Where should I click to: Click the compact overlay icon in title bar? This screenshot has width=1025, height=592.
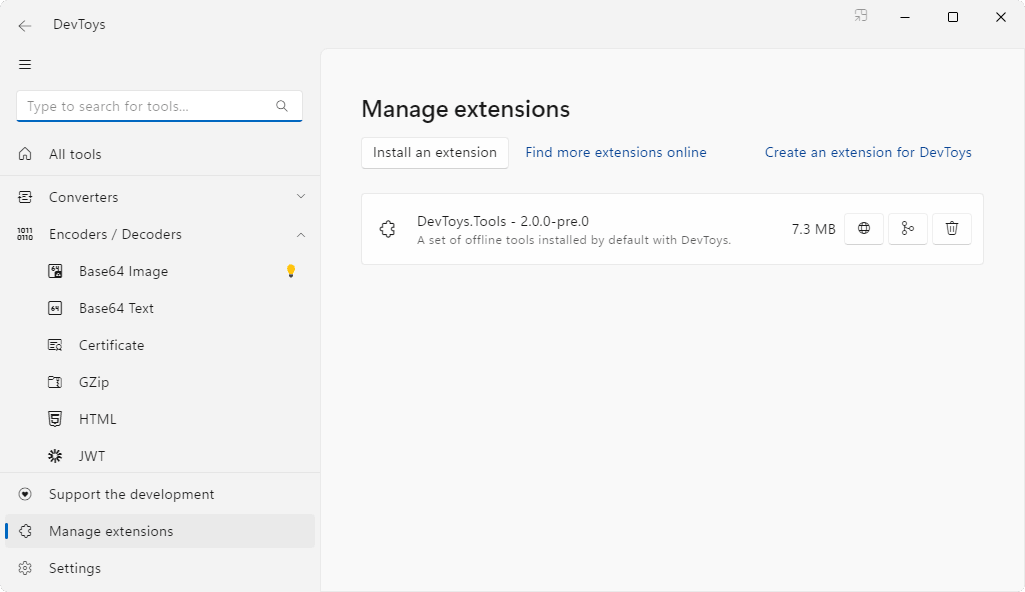(x=861, y=16)
